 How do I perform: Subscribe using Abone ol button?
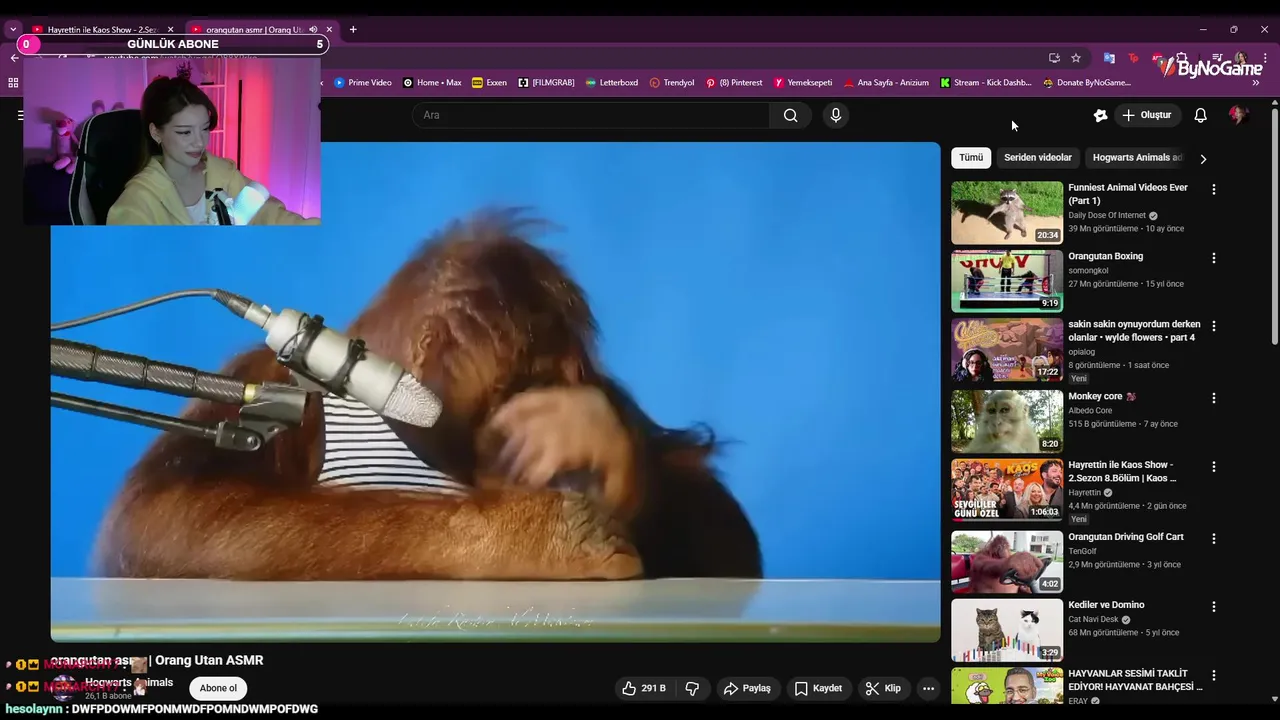click(x=218, y=688)
